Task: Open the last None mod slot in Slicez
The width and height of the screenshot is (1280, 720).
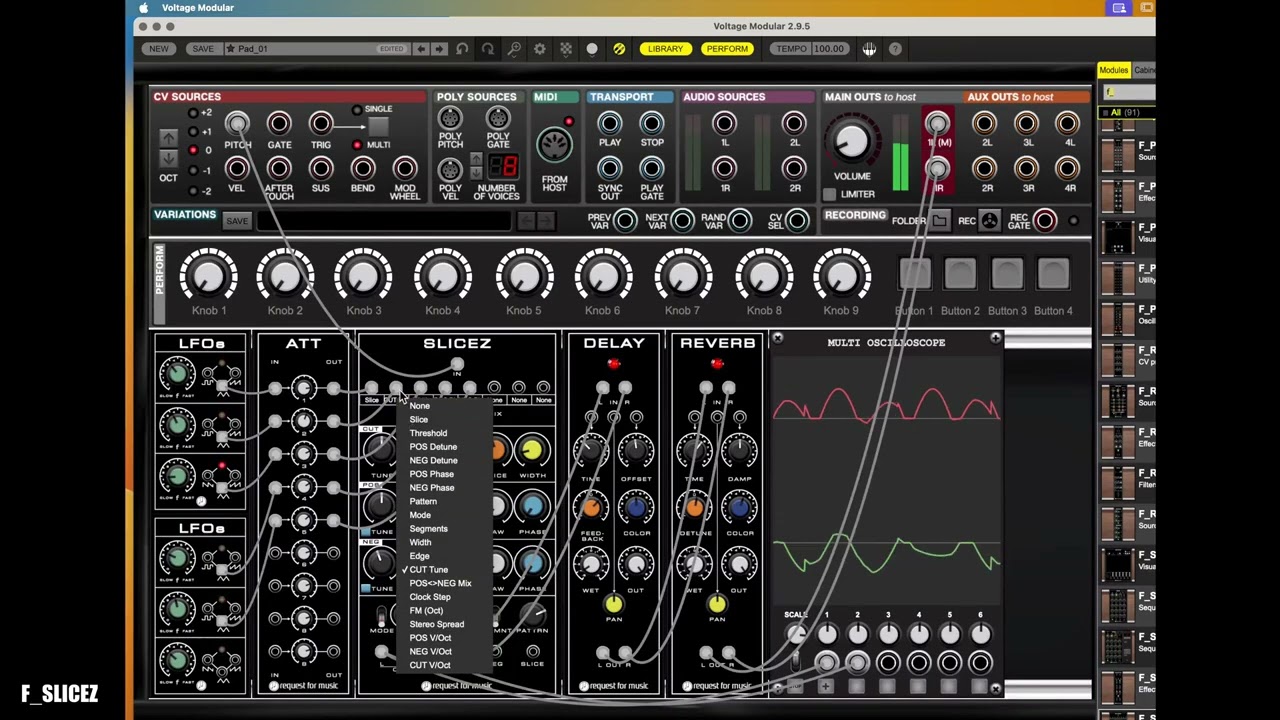Action: coord(543,400)
